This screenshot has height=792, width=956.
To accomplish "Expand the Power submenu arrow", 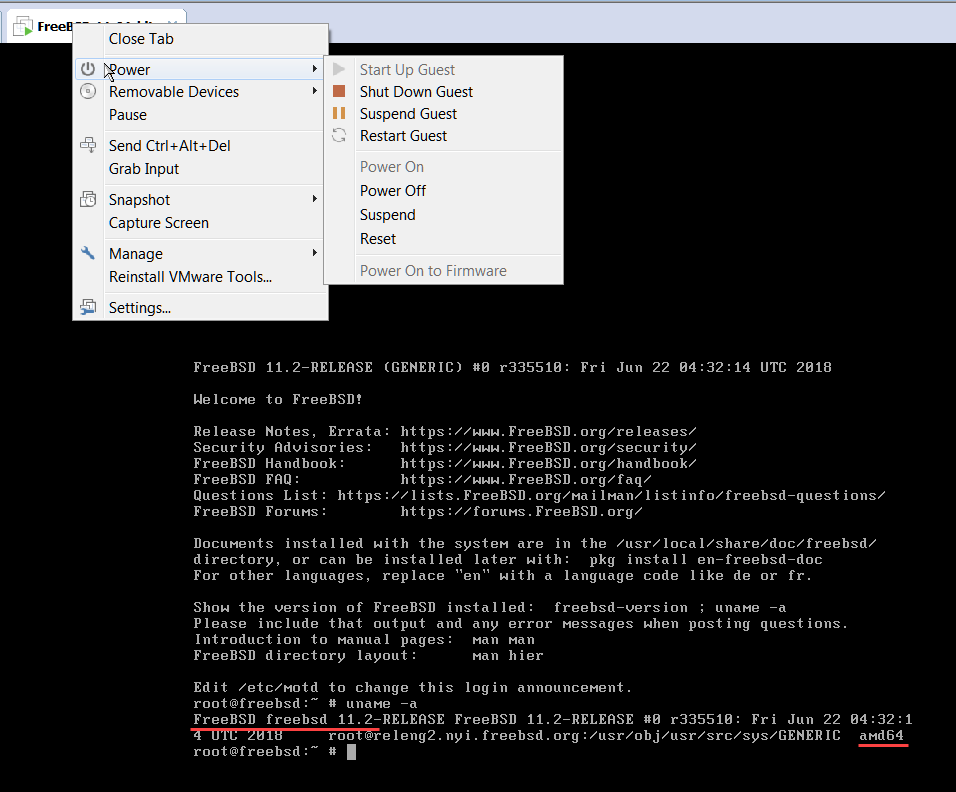I will [315, 69].
